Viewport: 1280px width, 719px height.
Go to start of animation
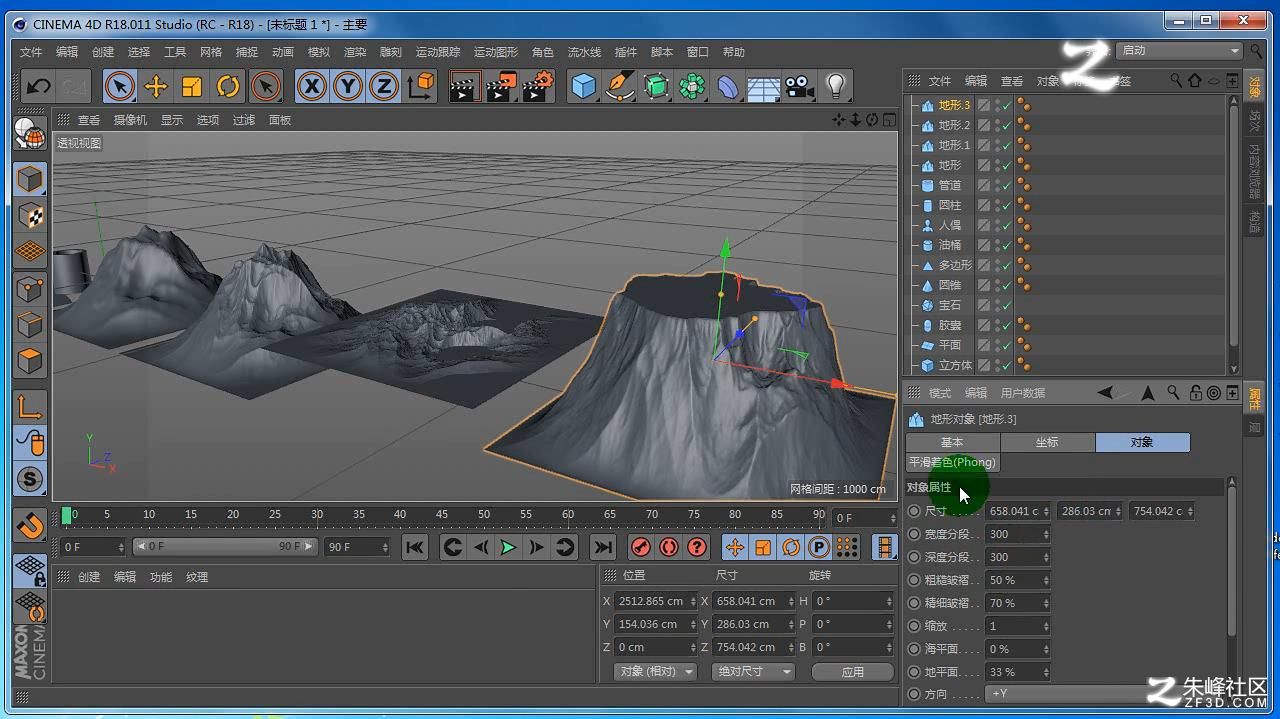pyautogui.click(x=415, y=547)
